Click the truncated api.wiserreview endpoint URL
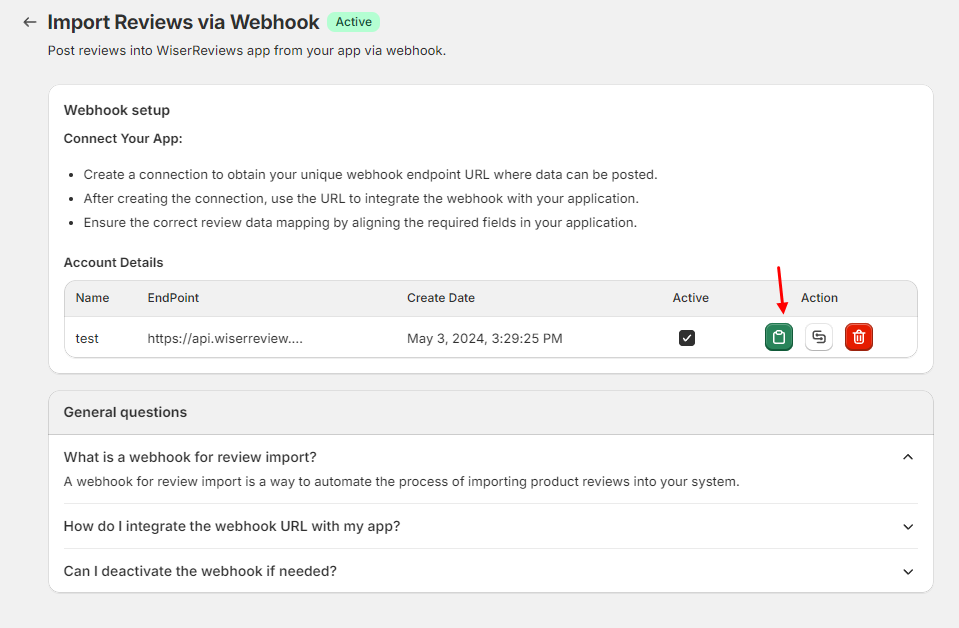This screenshot has height=628, width=959. (225, 338)
